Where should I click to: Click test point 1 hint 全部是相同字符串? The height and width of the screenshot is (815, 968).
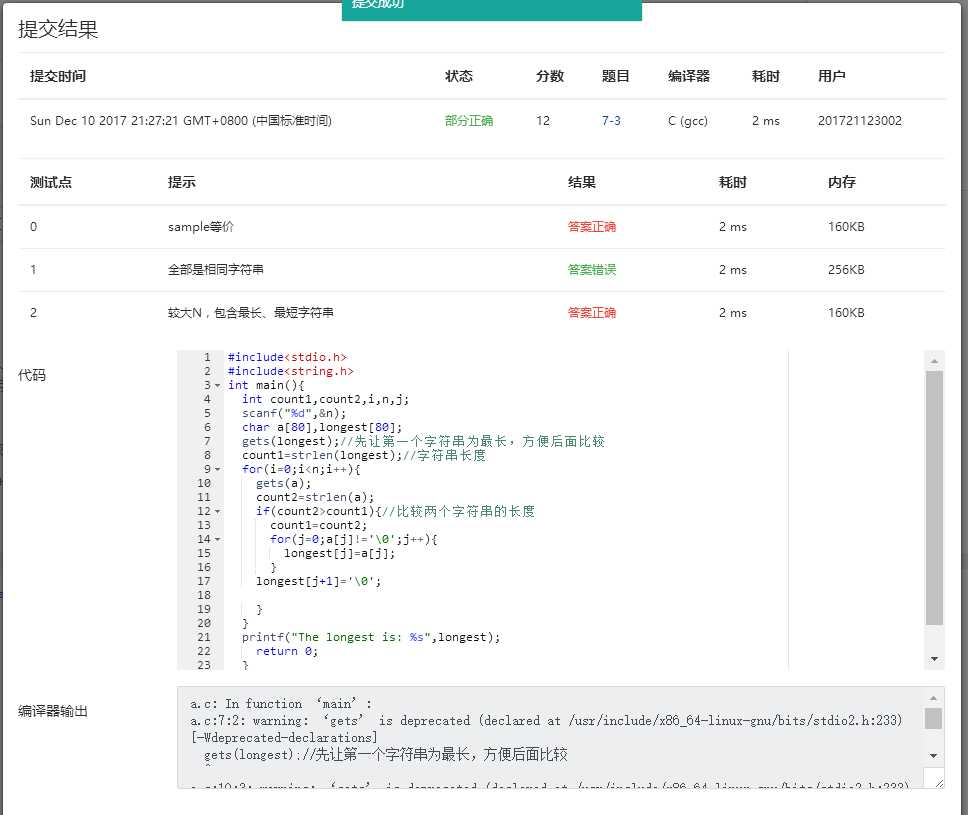pyautogui.click(x=215, y=270)
